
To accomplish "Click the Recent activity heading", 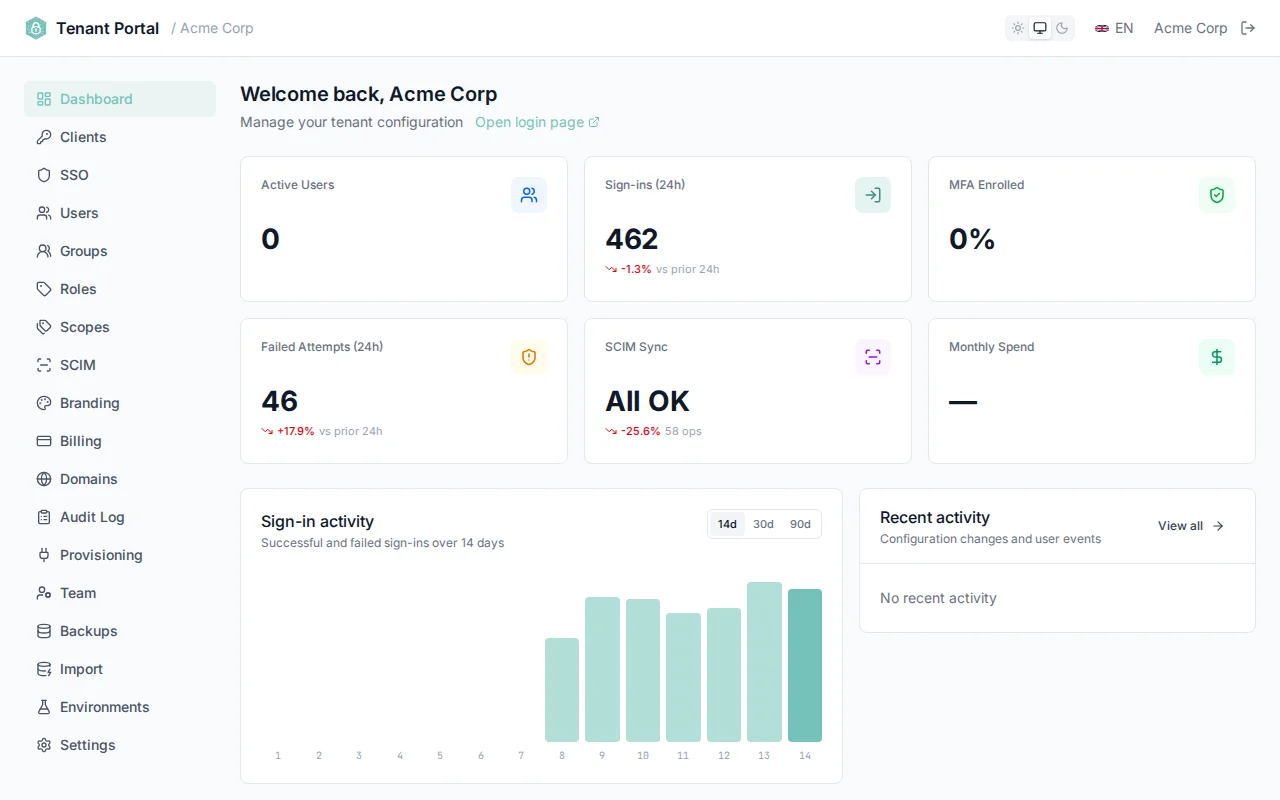I will 935,517.
